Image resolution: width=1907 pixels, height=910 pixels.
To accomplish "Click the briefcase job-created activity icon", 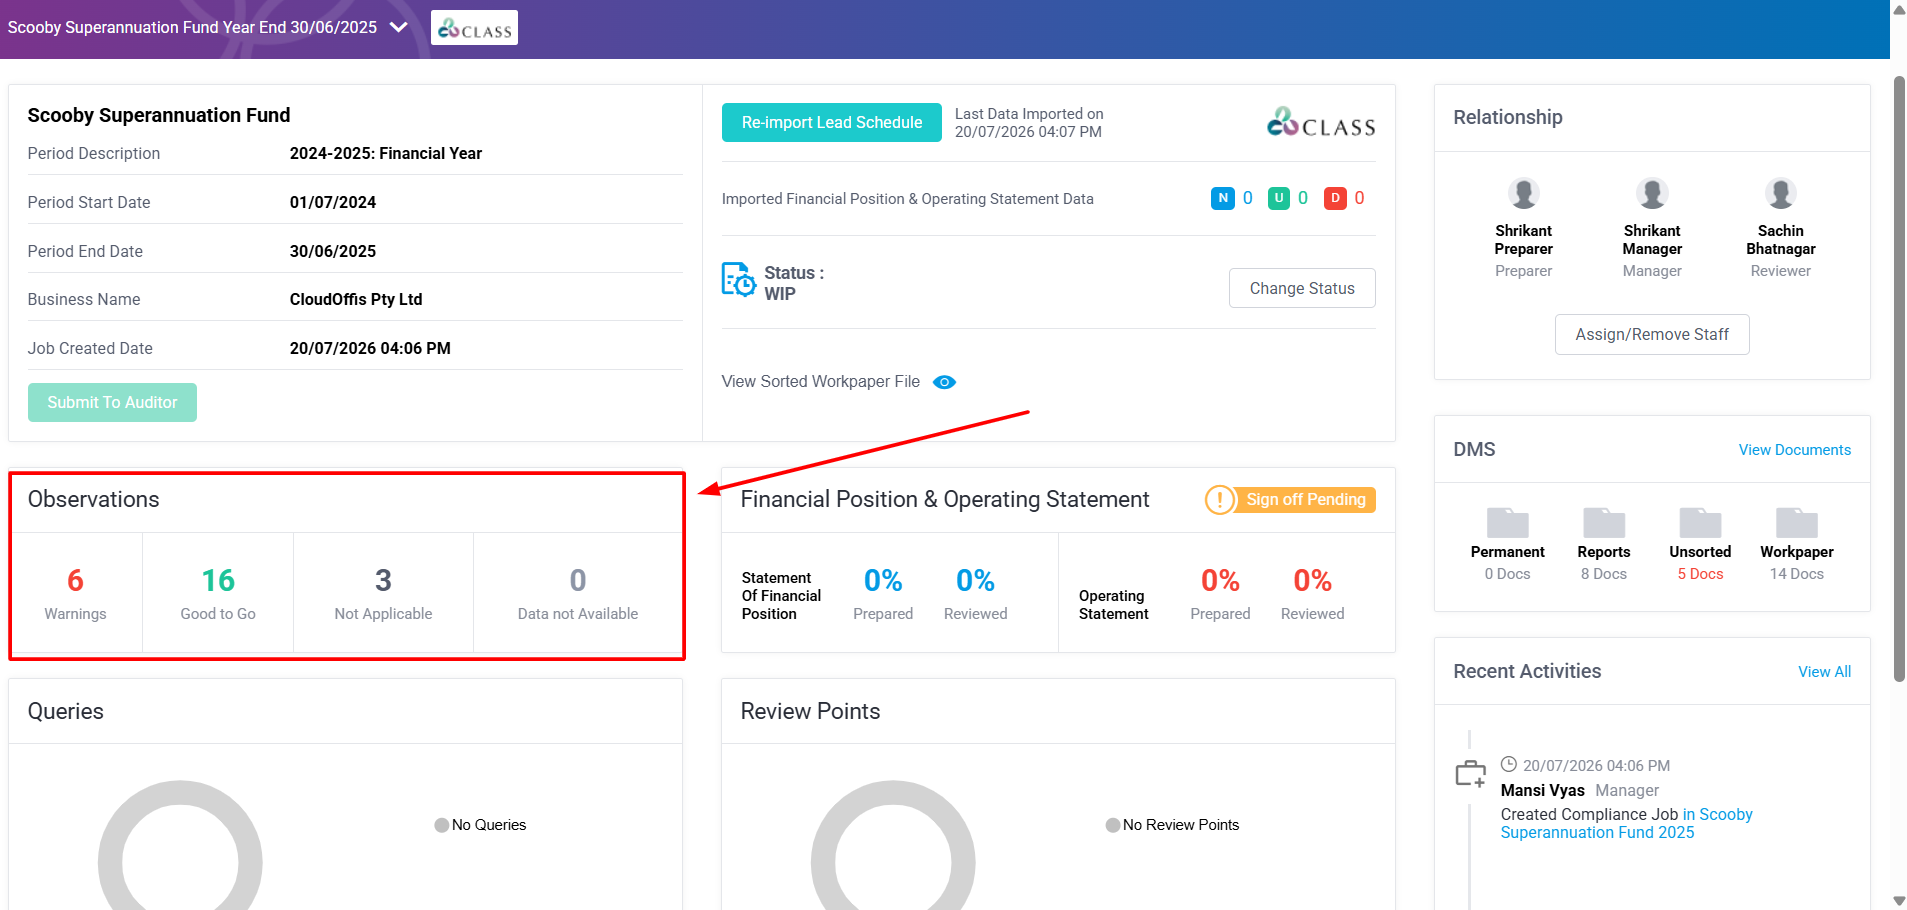I will (x=1470, y=774).
